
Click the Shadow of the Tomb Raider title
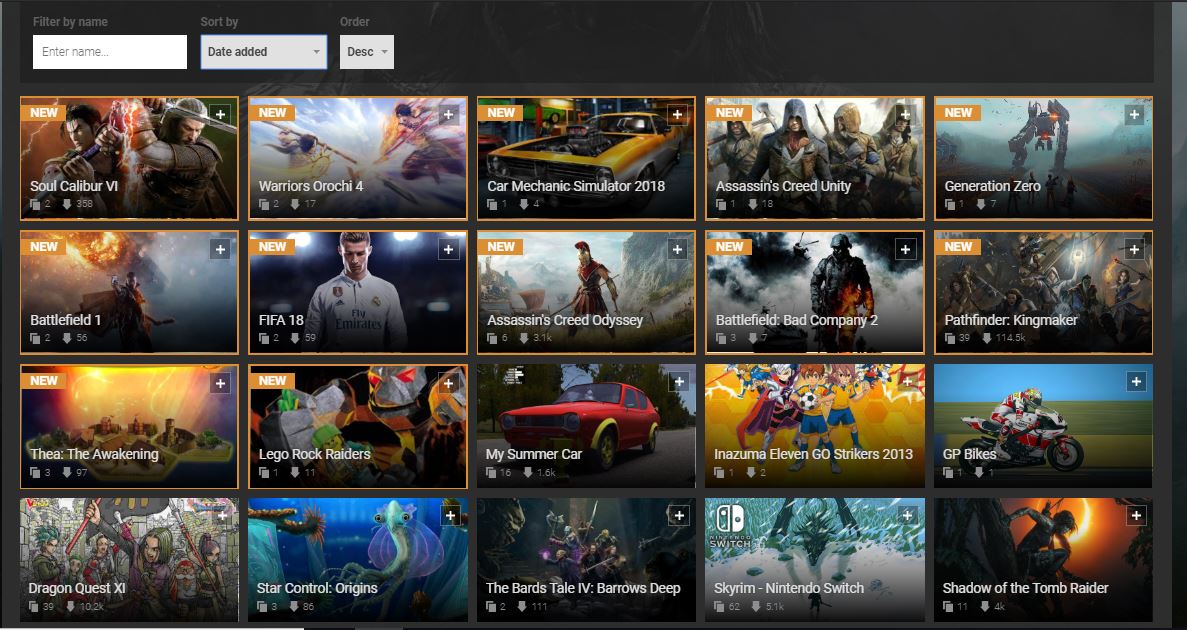1025,588
